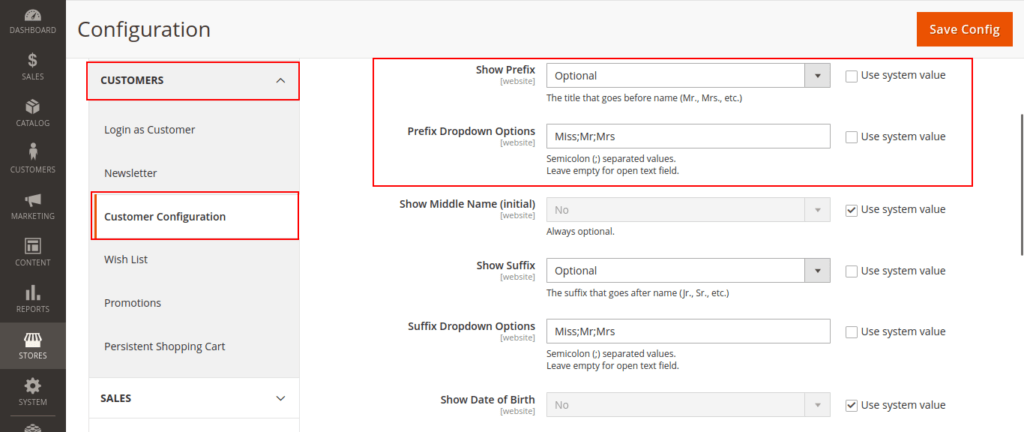Uncheck Use system value for Show Date of Birth
Viewport: 1024px width, 432px height.
click(851, 405)
